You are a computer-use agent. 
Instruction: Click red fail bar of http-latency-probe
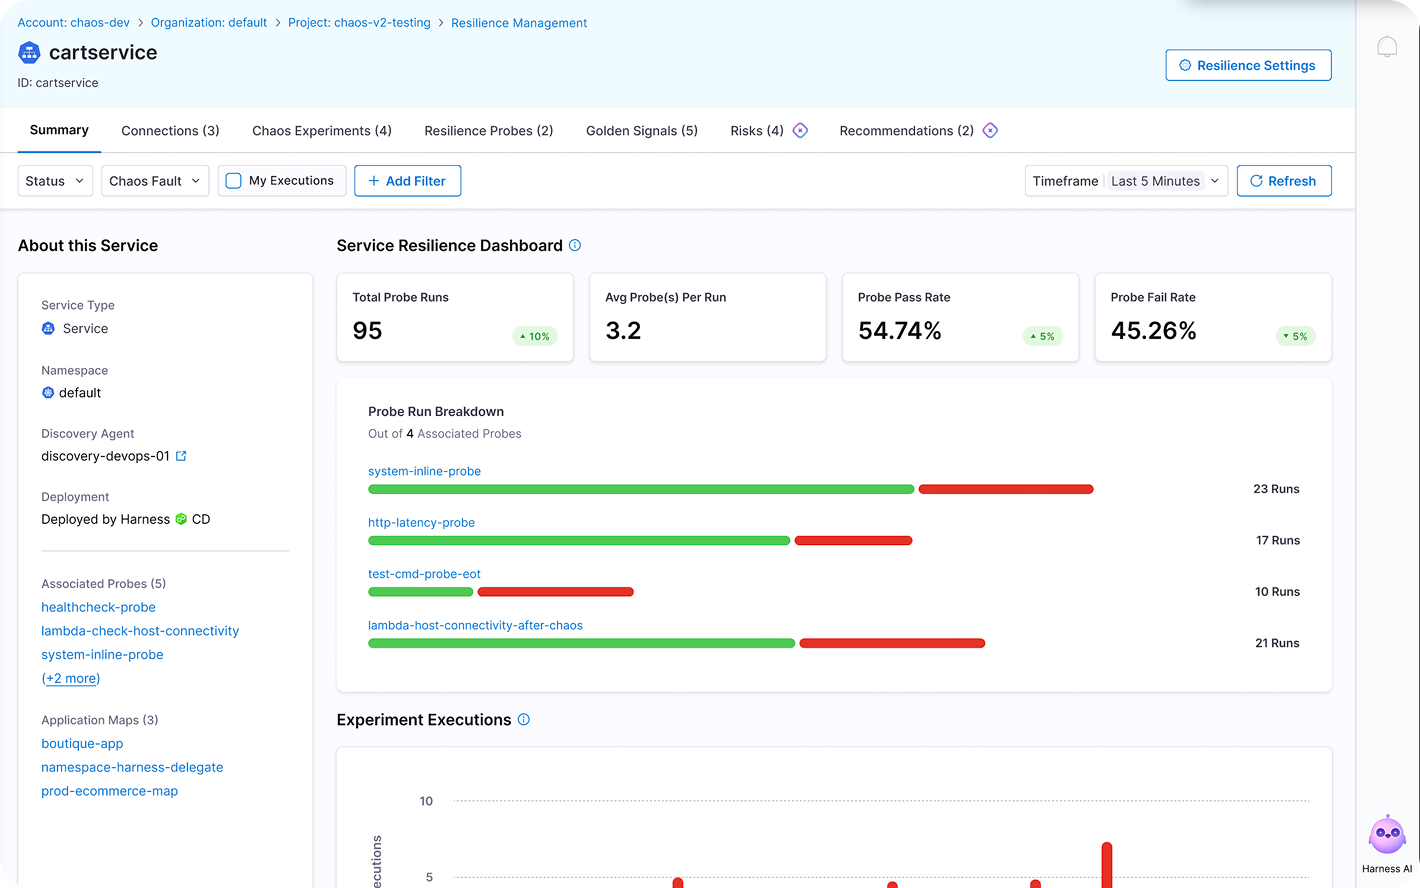click(x=853, y=541)
